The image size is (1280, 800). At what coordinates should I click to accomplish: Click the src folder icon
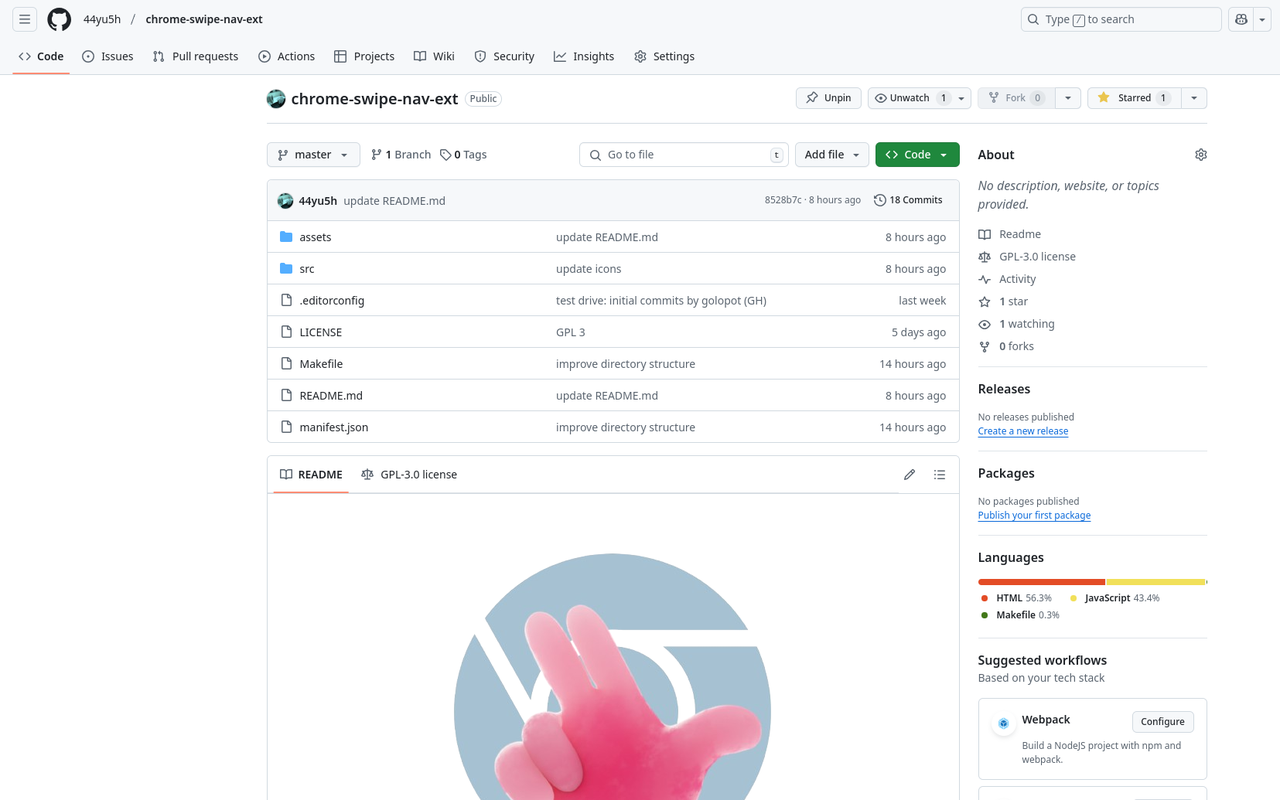click(286, 269)
